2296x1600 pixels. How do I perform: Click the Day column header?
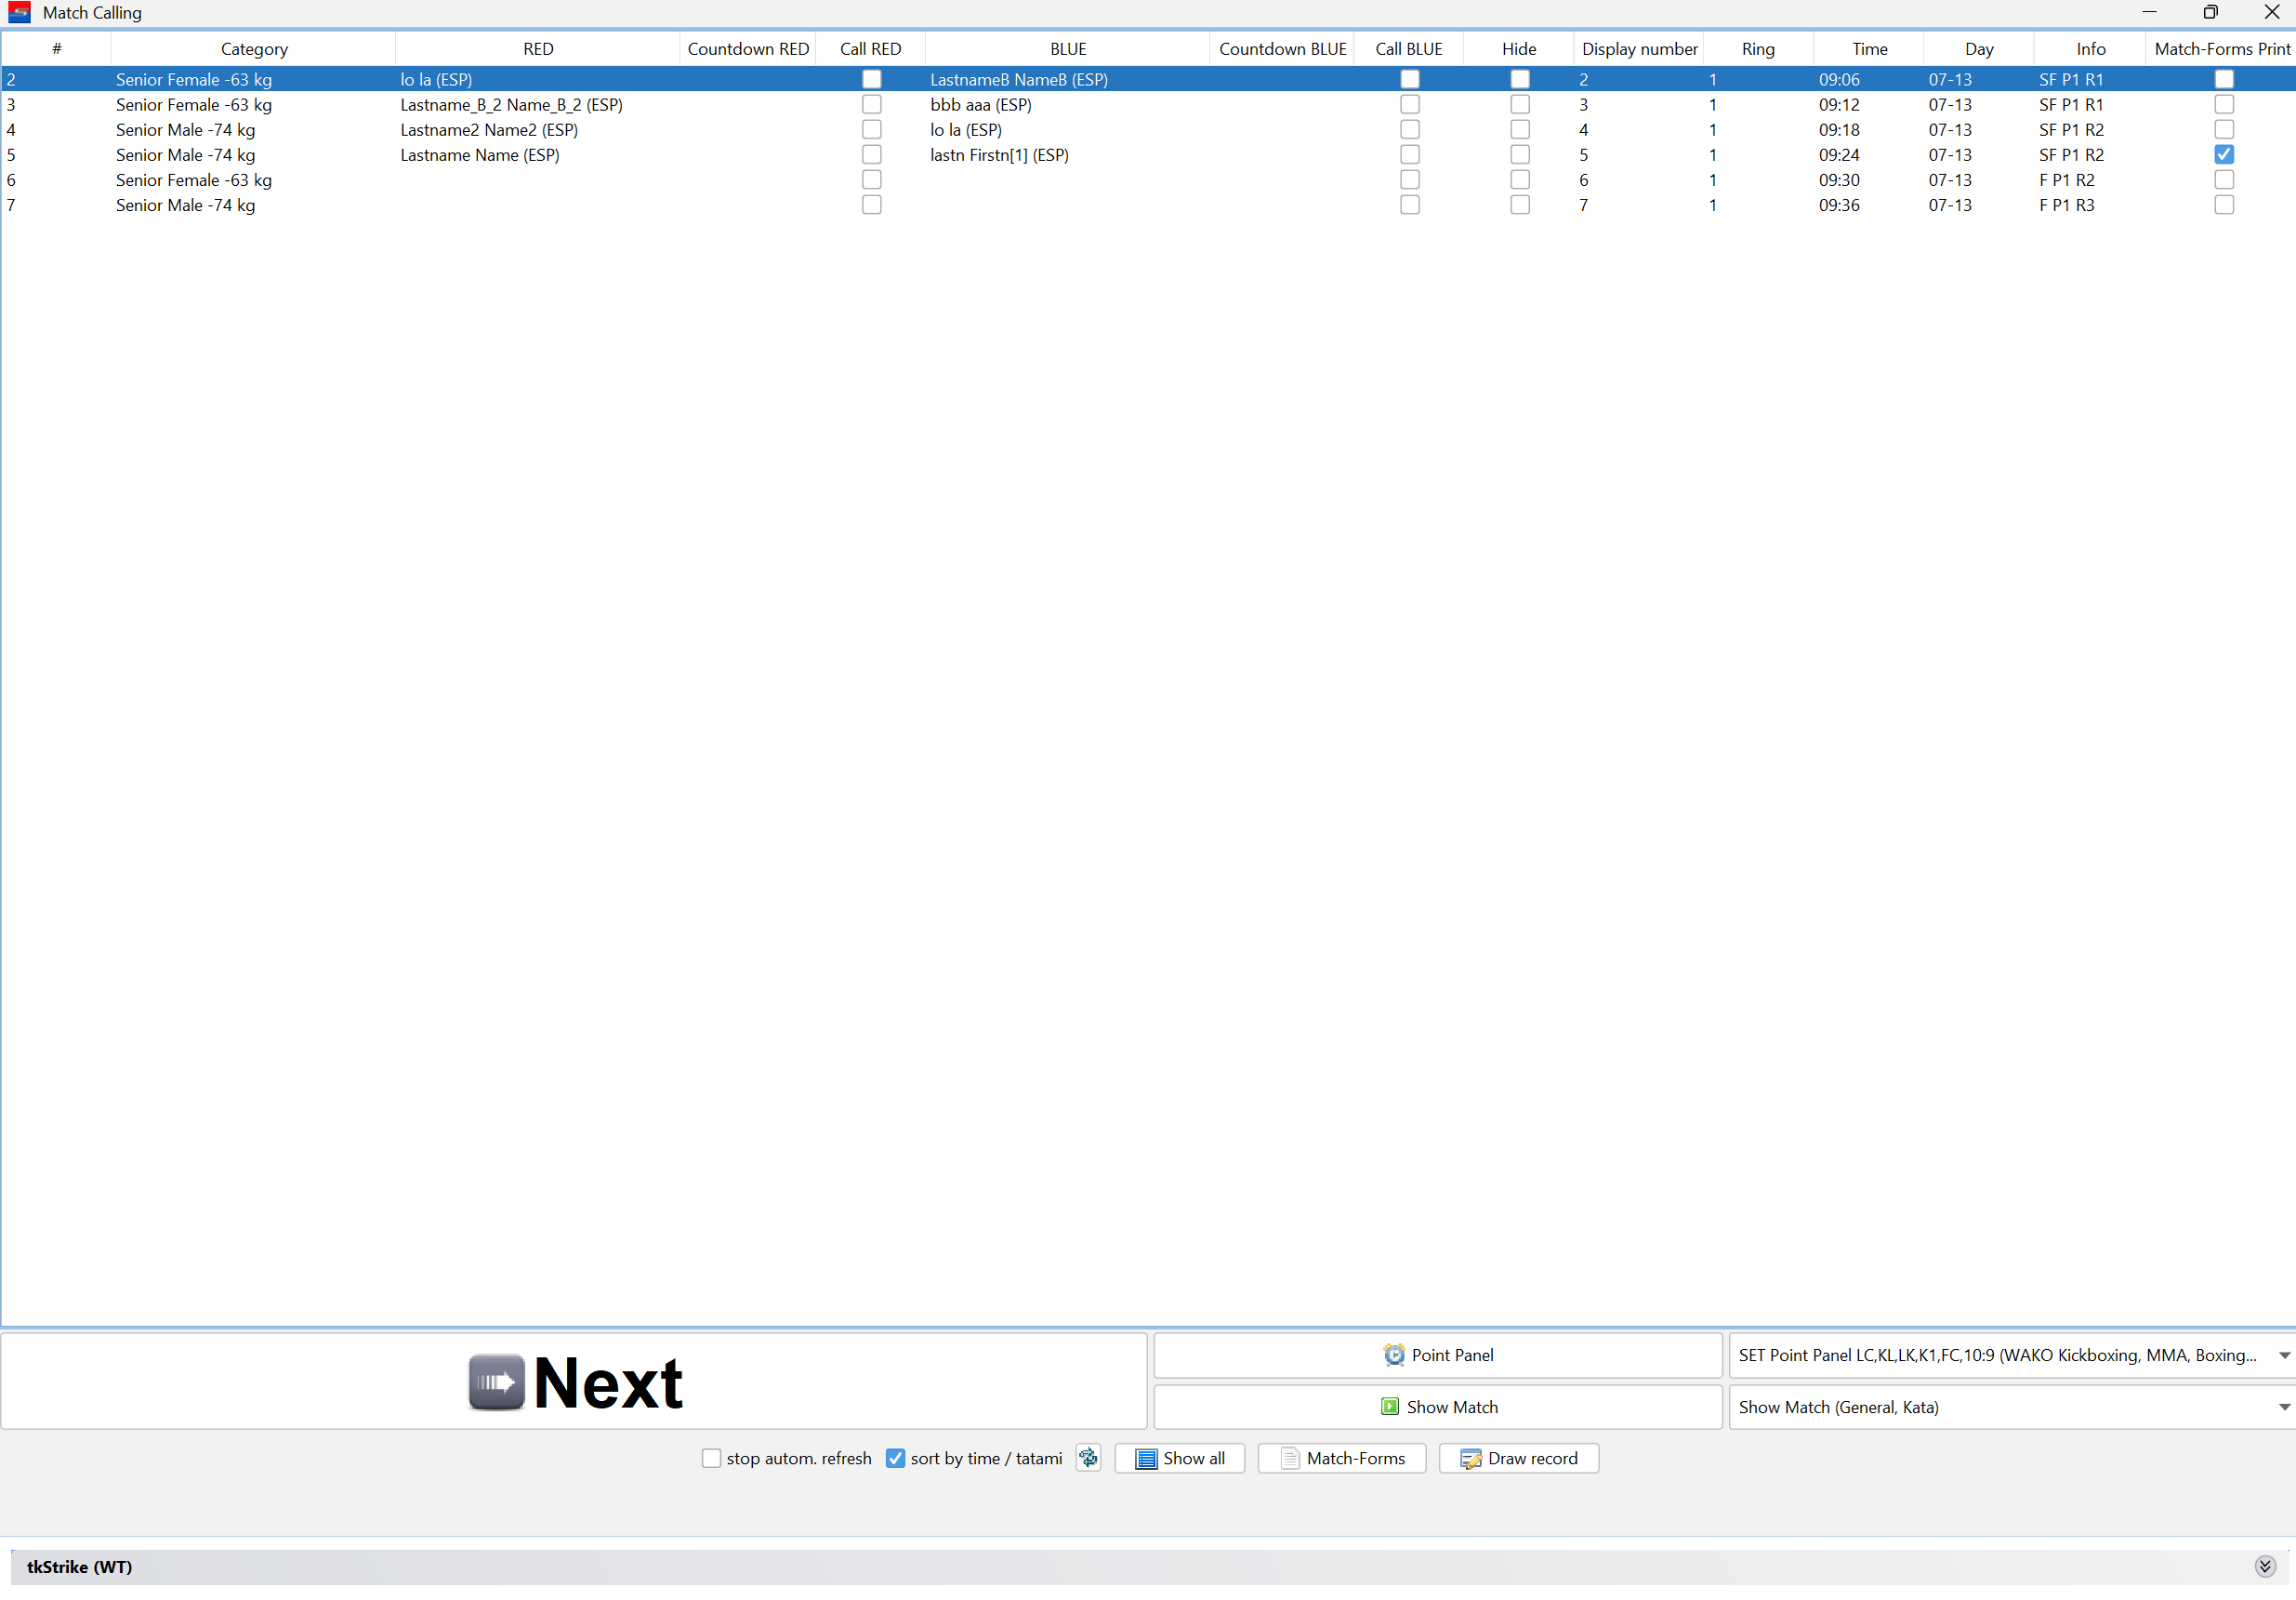tap(1978, 49)
